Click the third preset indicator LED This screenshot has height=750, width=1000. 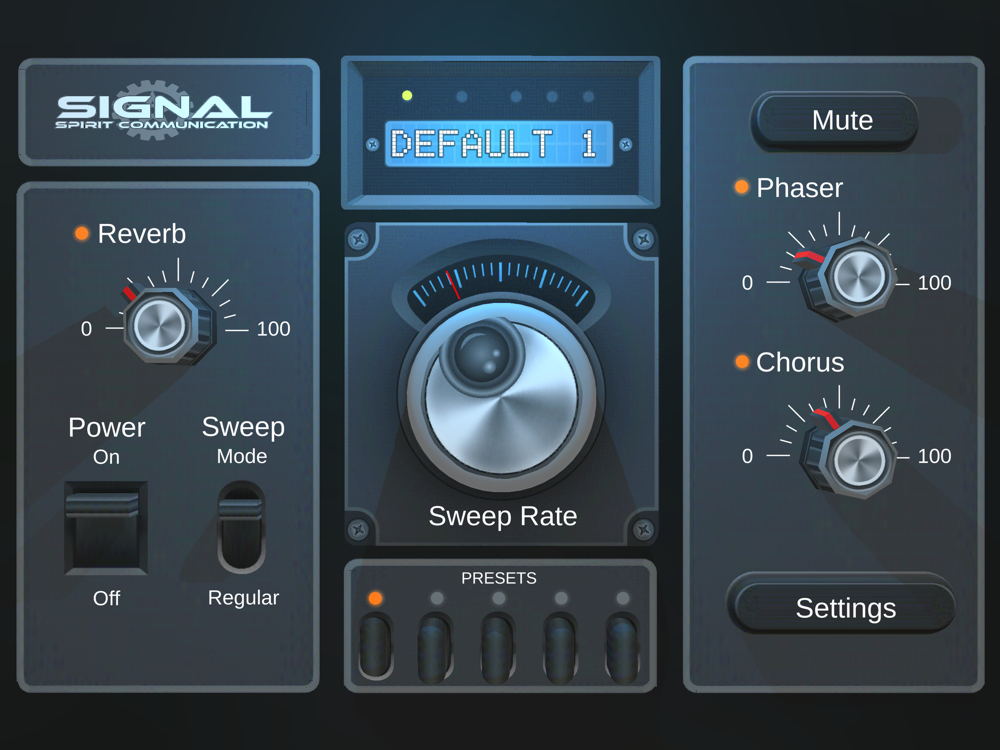[x=499, y=598]
